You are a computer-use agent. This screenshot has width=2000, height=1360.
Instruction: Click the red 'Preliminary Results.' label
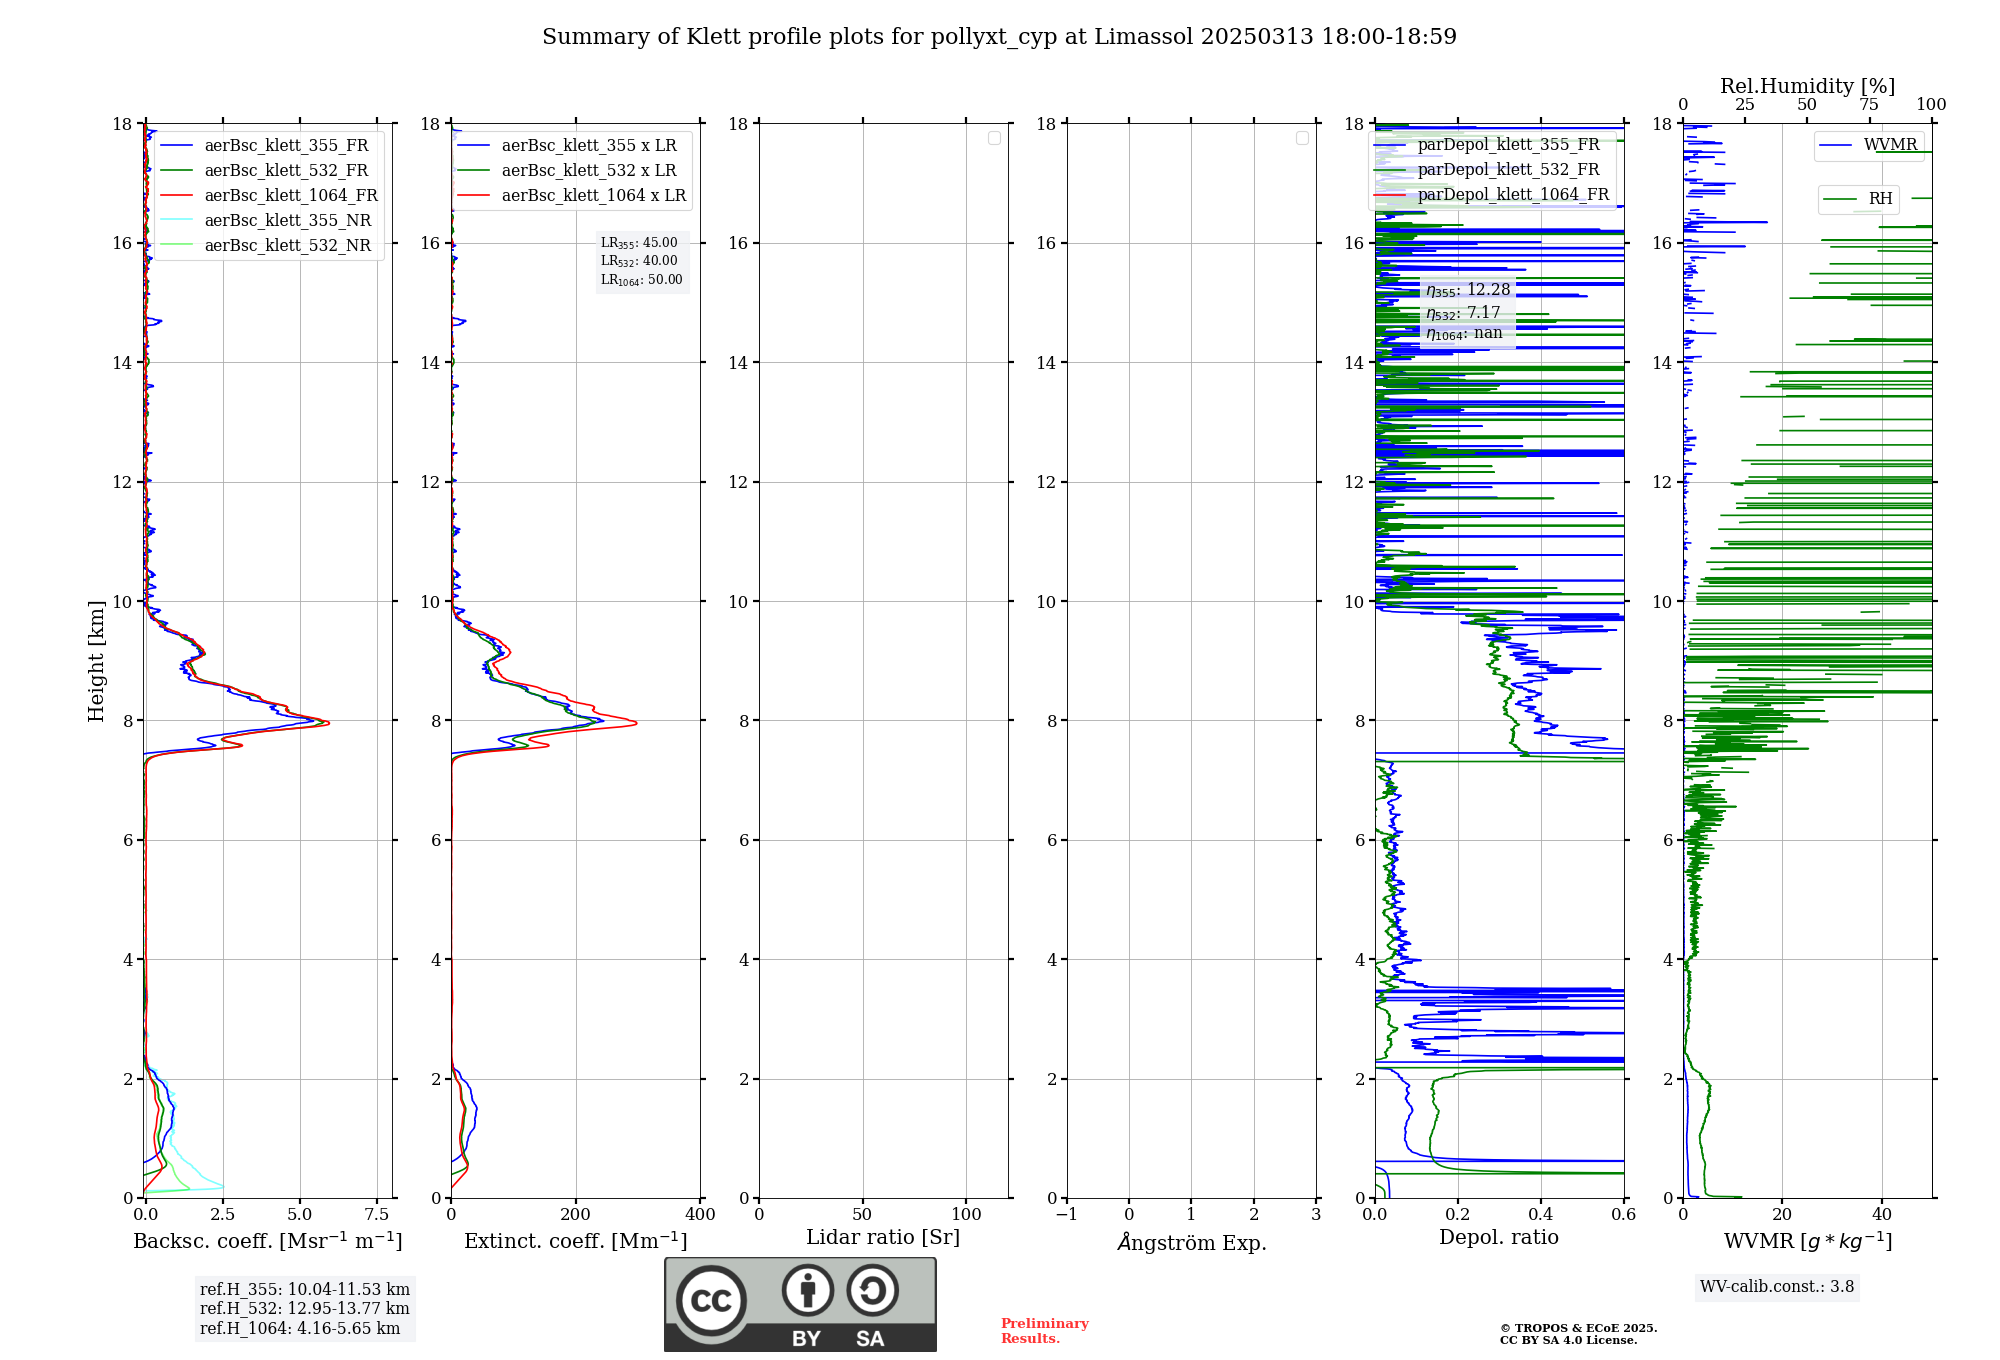click(1045, 1331)
